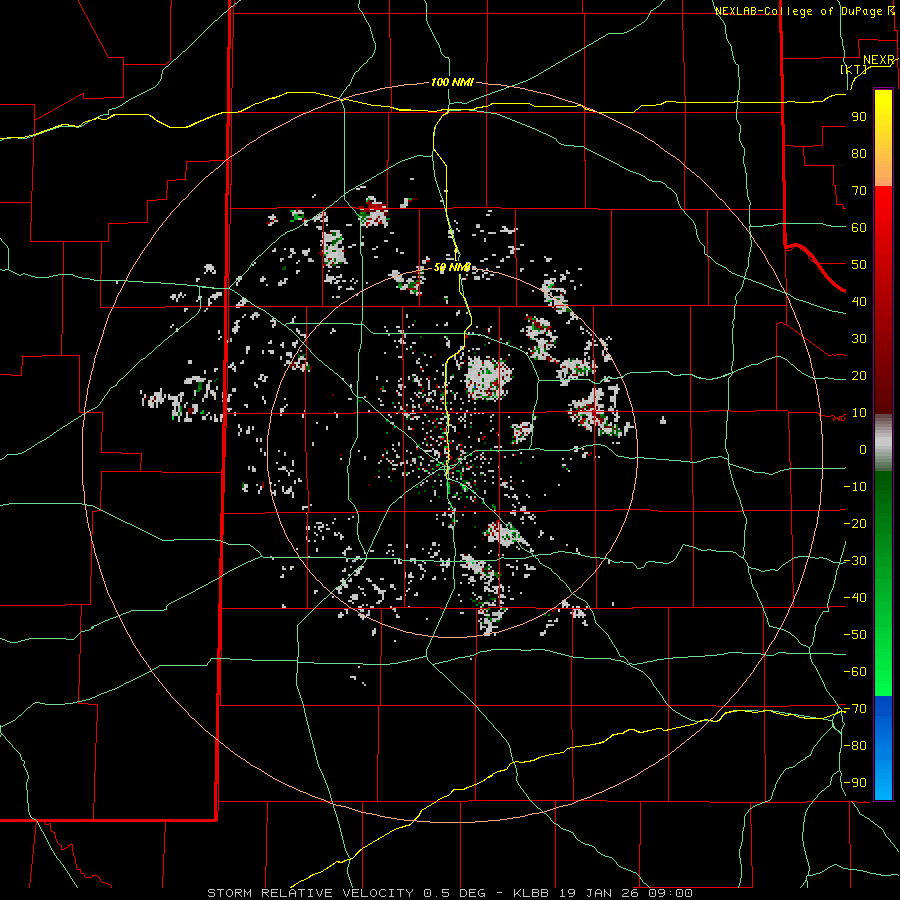Click the -70 value on the velocity scale

pos(855,709)
